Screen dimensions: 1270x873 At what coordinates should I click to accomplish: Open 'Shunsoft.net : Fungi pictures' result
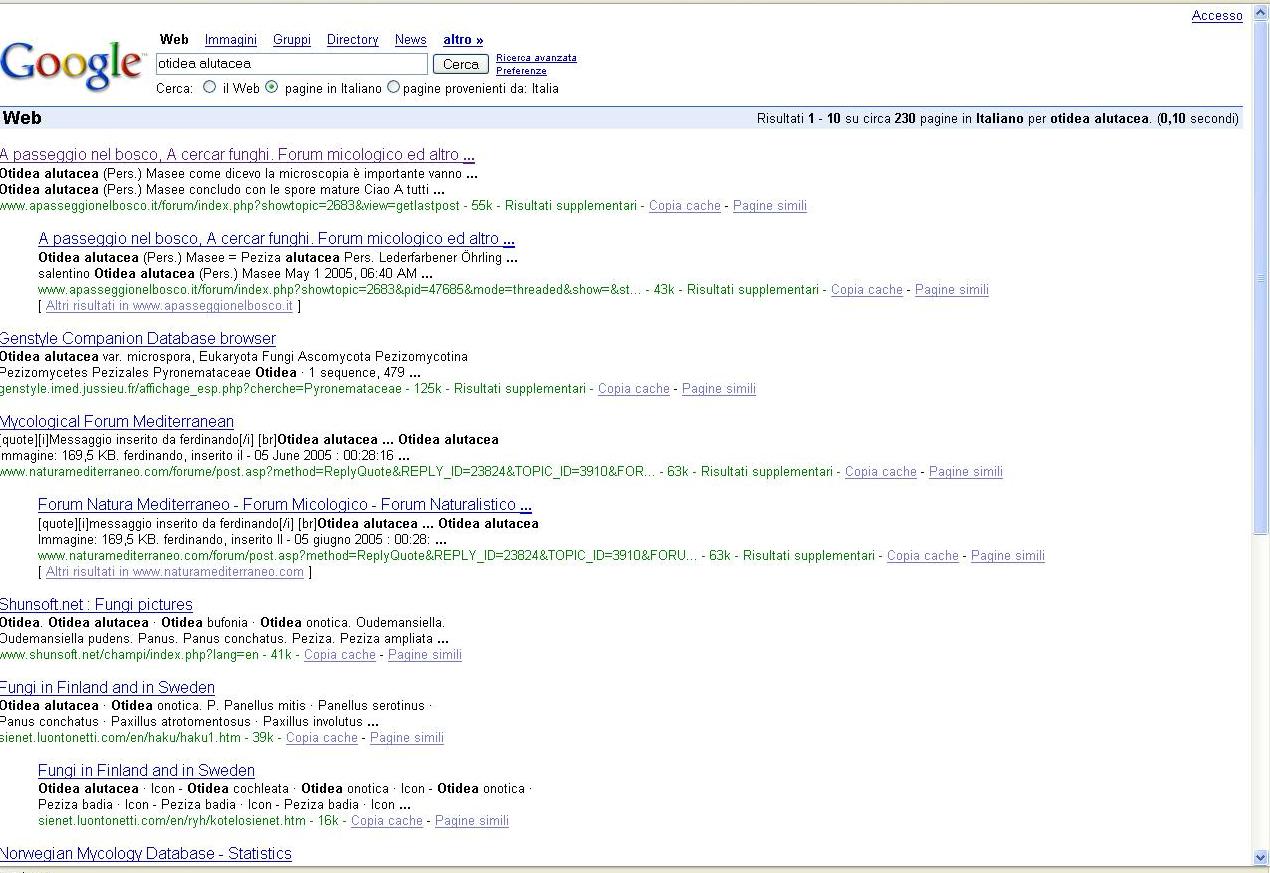[x=96, y=605]
